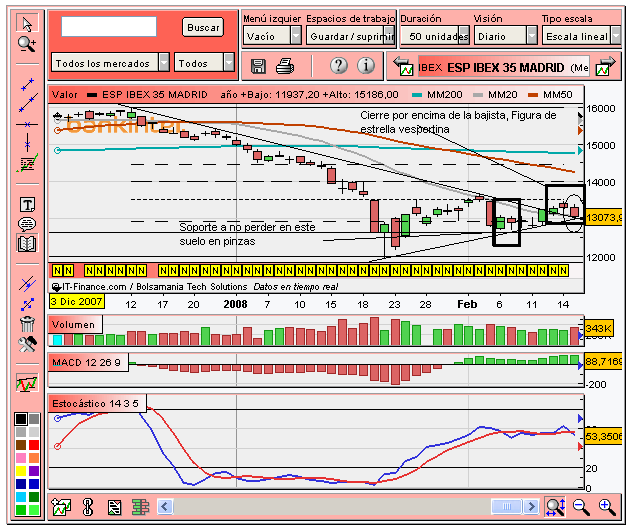Select the black color swatch
Screen dimensions: 632x529
[21, 419]
